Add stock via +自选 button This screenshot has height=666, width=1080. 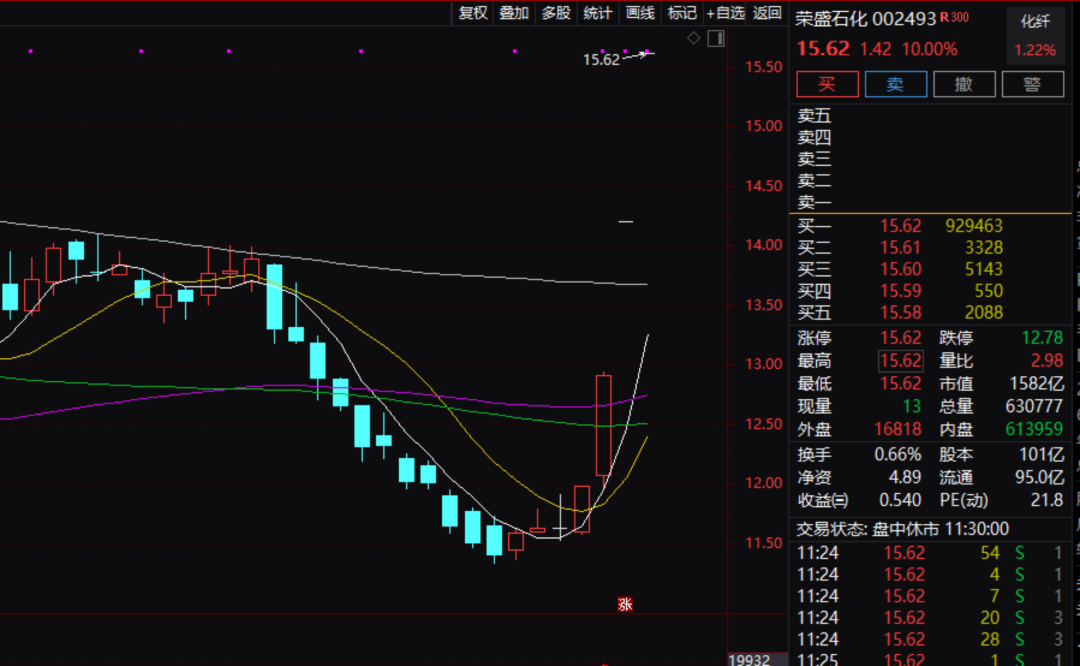[725, 12]
